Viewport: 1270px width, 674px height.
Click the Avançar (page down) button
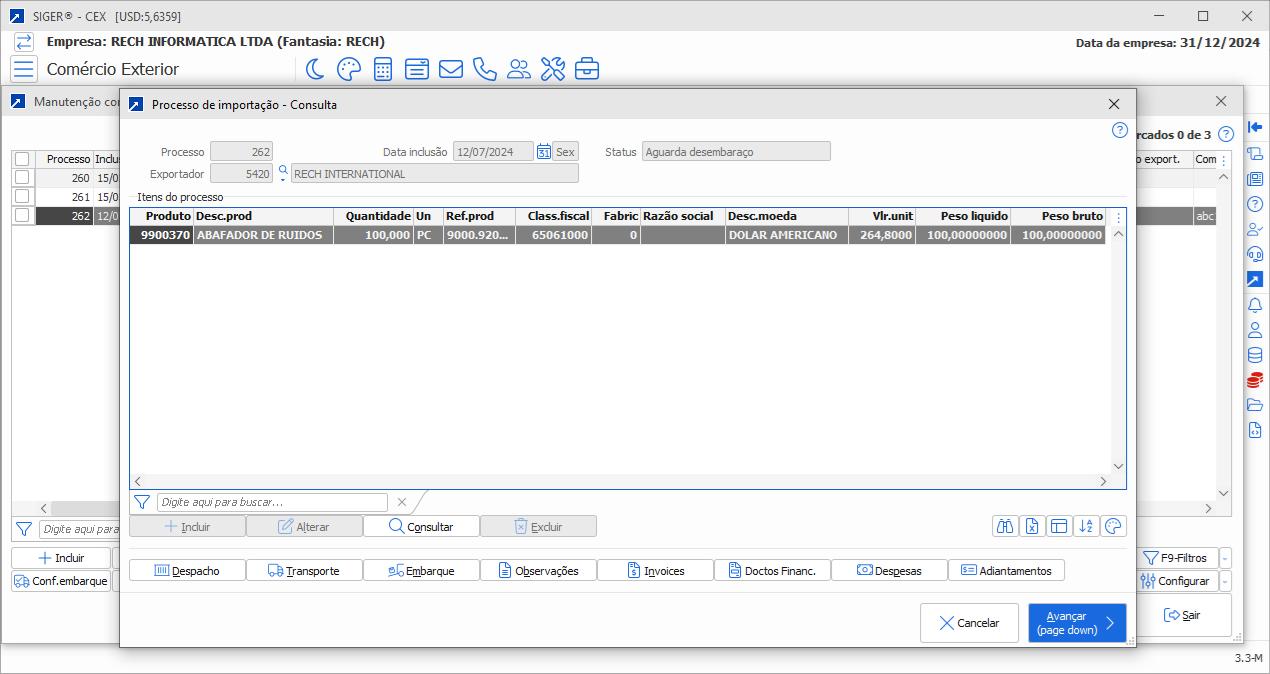[1077, 623]
